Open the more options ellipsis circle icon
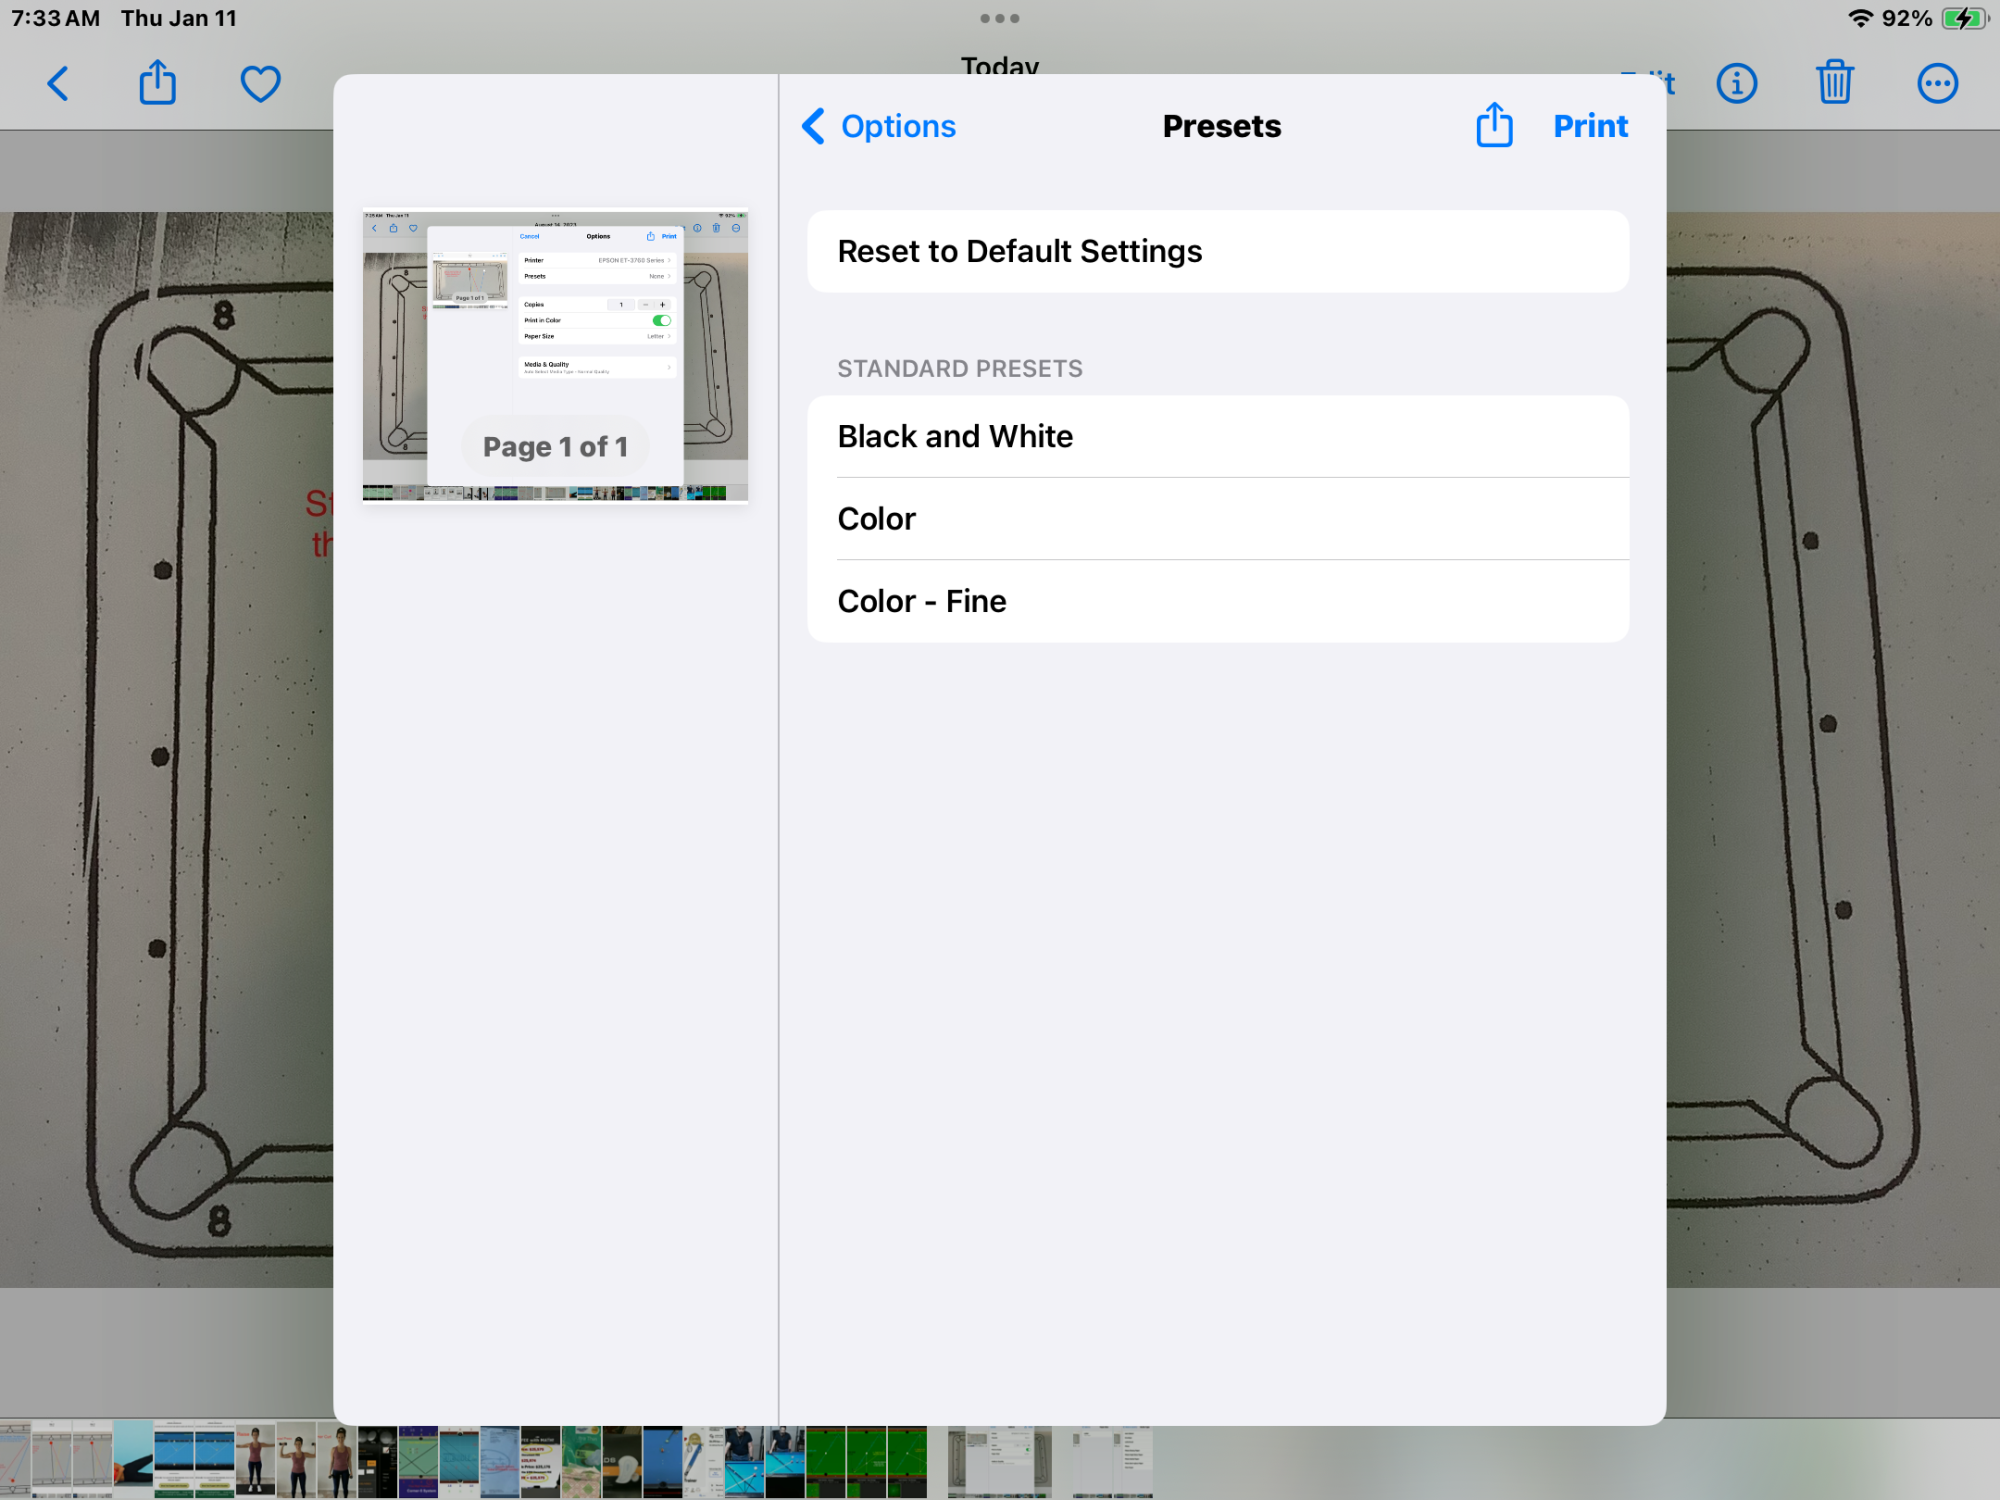The width and height of the screenshot is (2000, 1500). click(x=1937, y=84)
